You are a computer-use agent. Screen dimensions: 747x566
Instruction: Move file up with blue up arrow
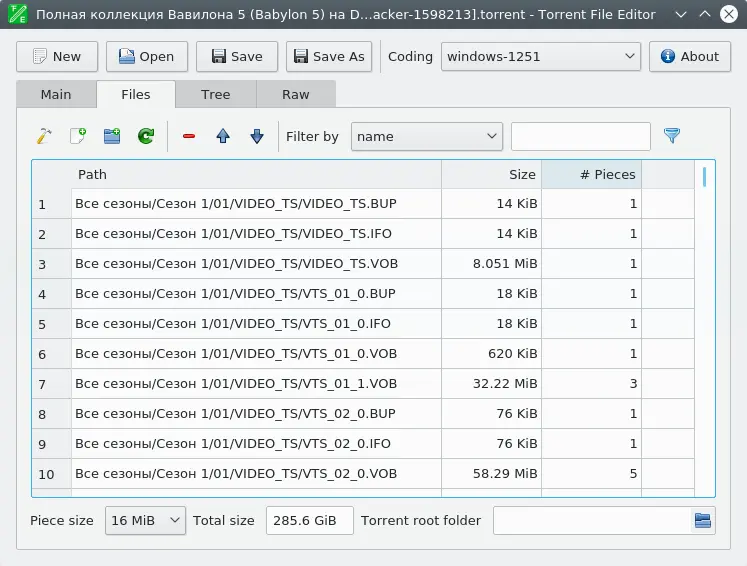coord(223,136)
